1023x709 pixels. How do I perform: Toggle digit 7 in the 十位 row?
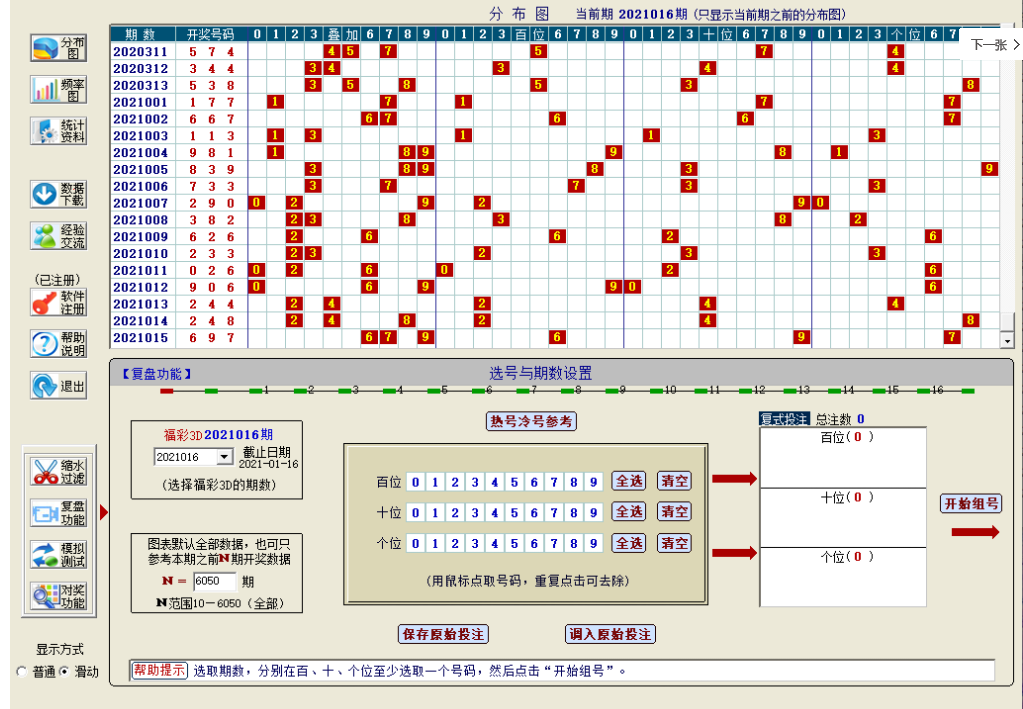(x=554, y=513)
